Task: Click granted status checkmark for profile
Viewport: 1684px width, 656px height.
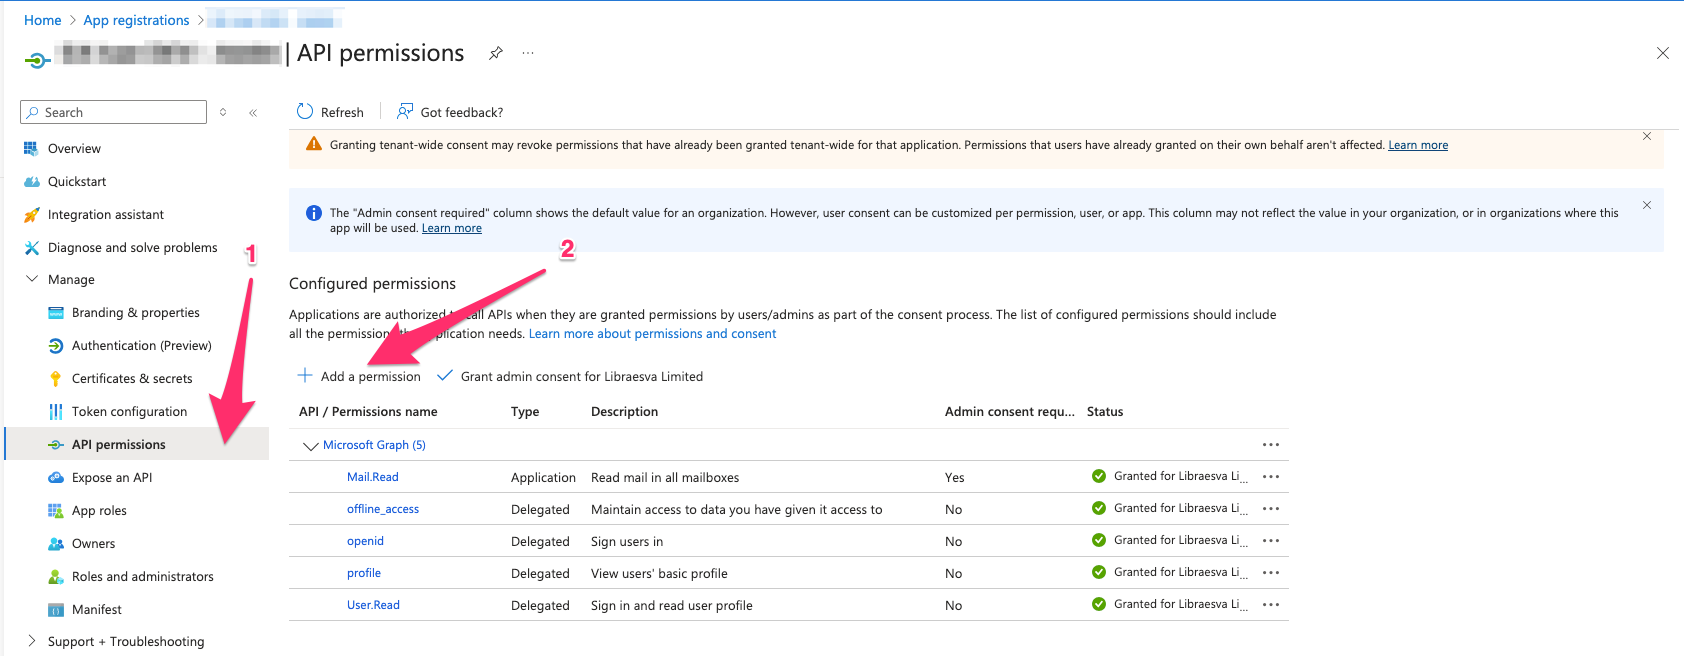Action: 1099,572
